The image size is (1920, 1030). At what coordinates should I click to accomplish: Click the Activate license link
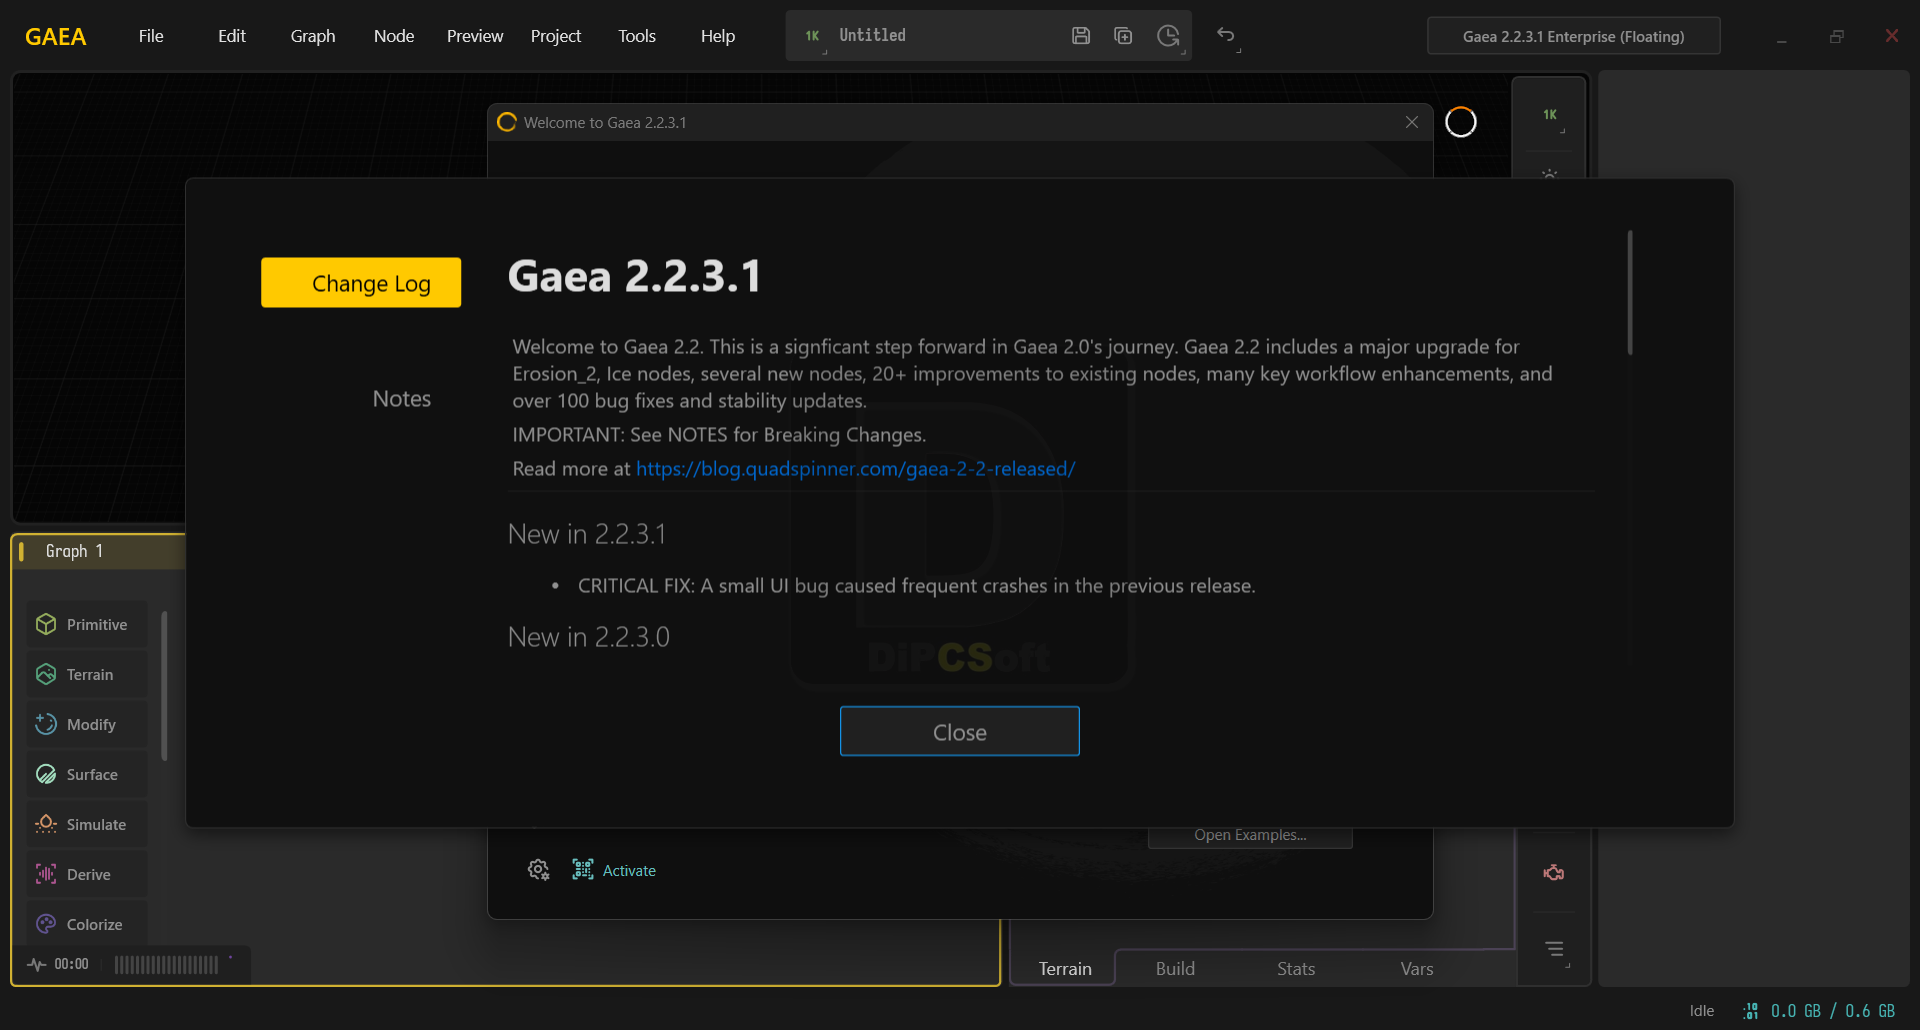click(614, 870)
